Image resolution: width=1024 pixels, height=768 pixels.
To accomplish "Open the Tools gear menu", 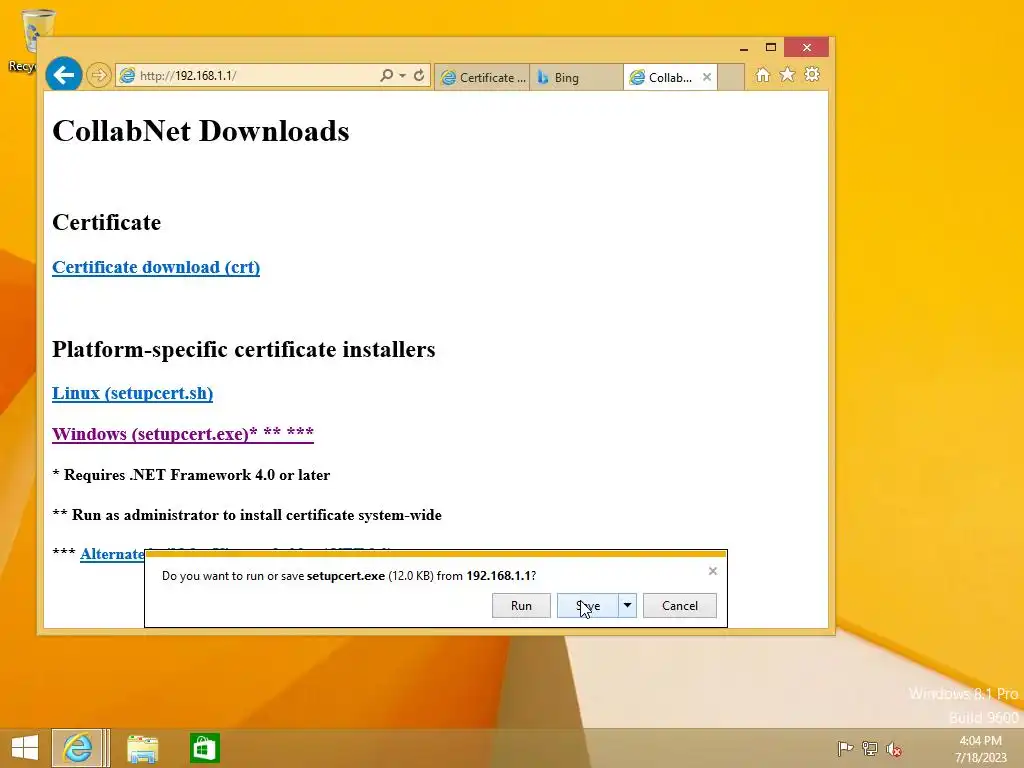I will [x=812, y=74].
